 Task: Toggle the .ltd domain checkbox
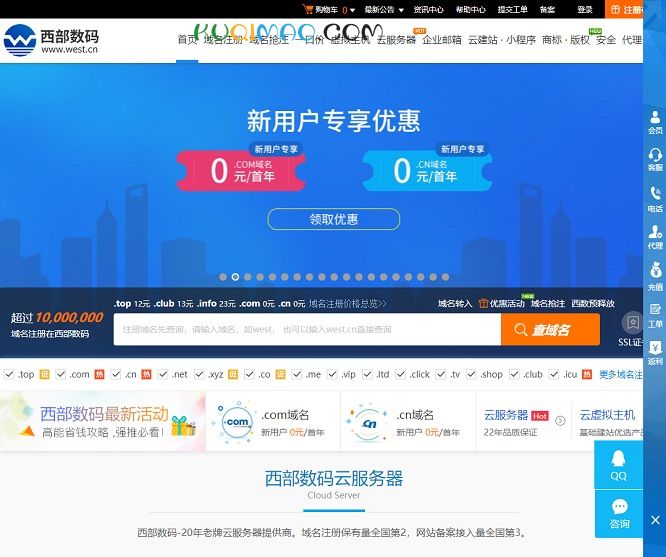point(367,374)
